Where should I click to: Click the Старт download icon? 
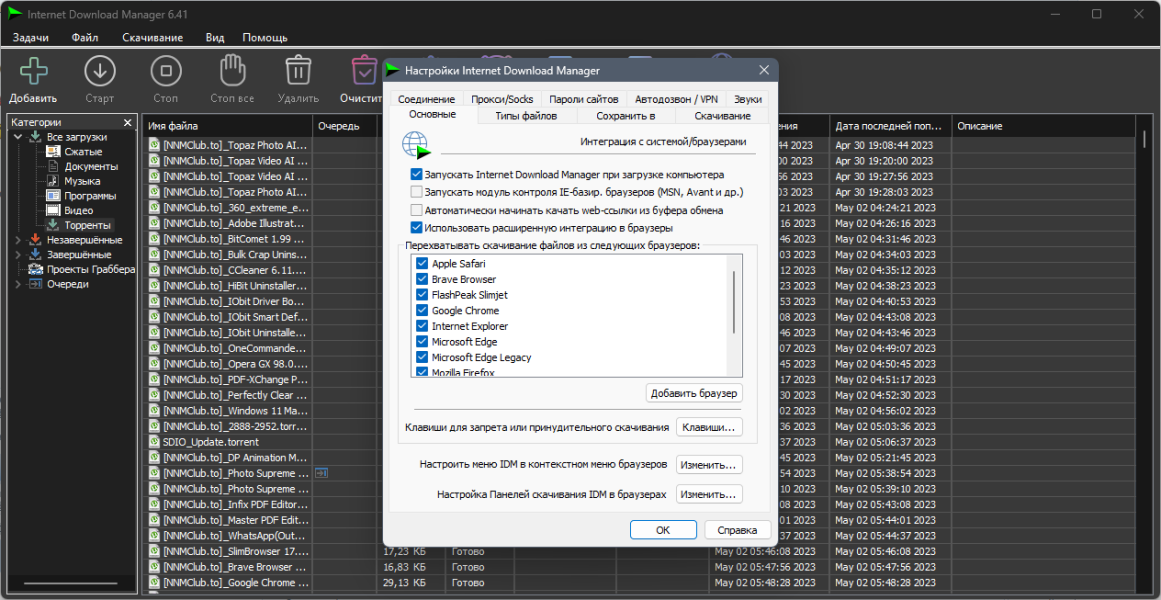pos(99,72)
